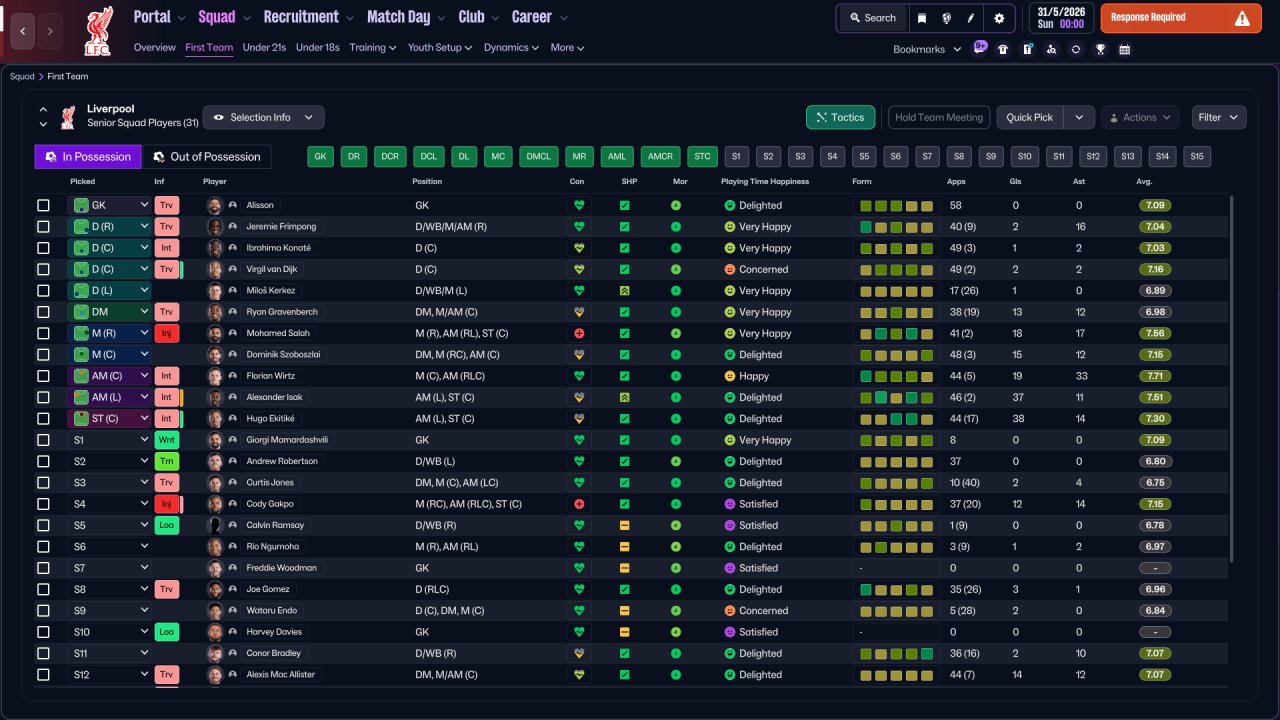The width and height of the screenshot is (1280, 720).
Task: Select the GK position filter chip
Action: point(320,156)
